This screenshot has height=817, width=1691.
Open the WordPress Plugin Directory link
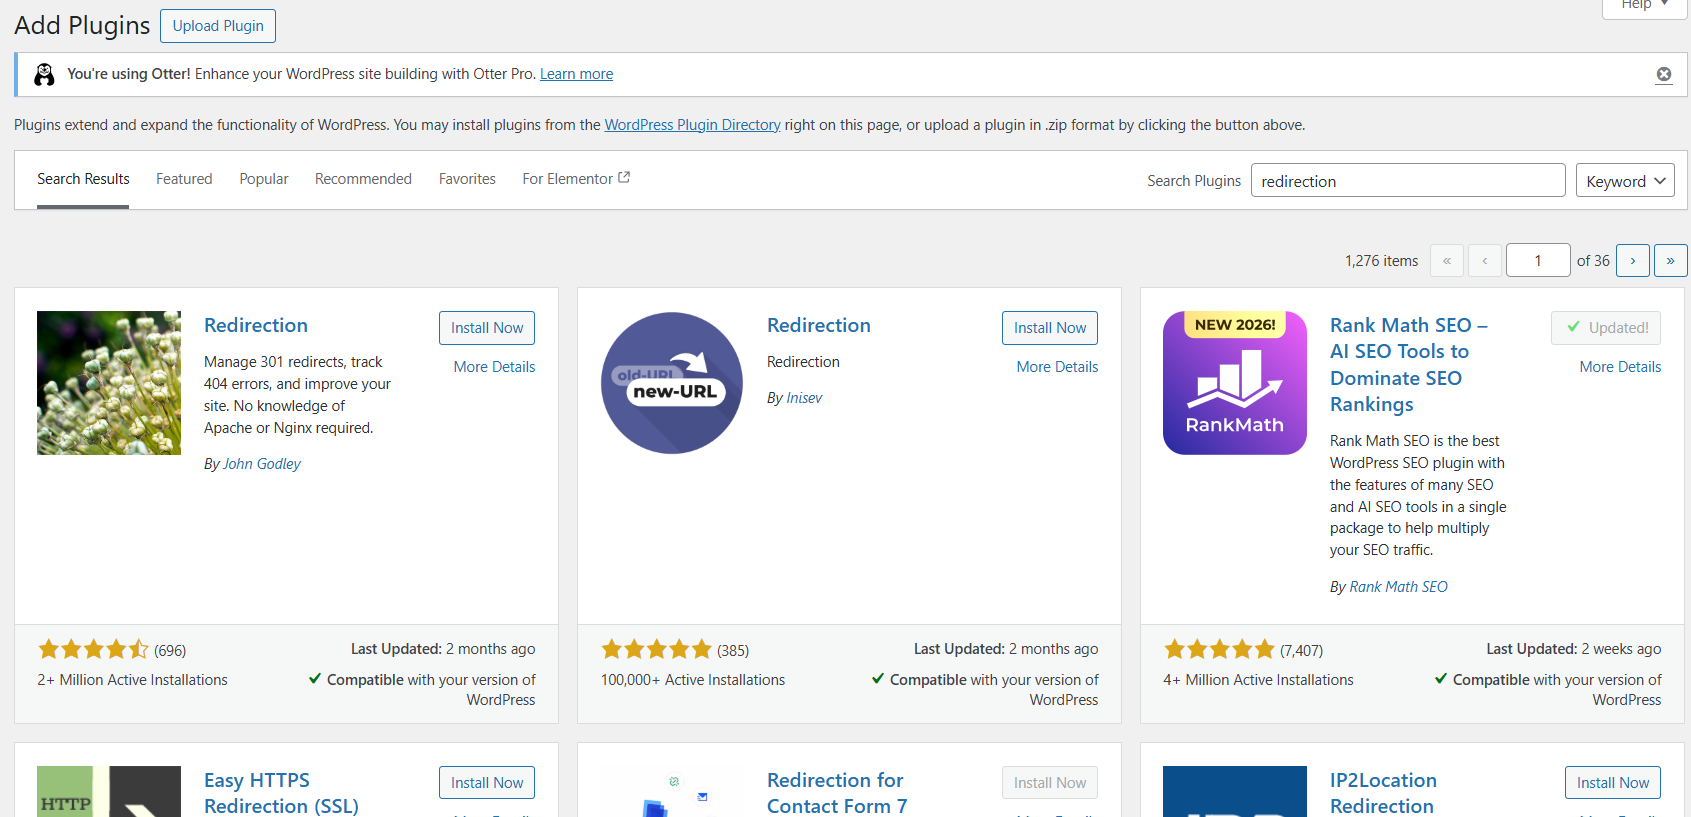click(692, 125)
